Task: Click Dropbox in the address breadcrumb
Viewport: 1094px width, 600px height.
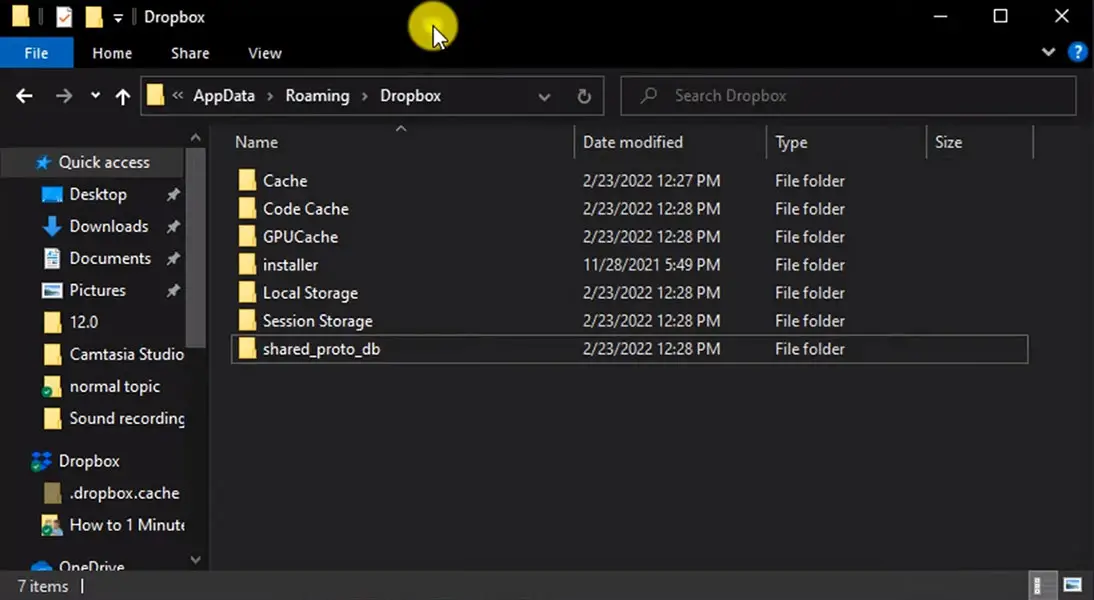Action: point(410,96)
